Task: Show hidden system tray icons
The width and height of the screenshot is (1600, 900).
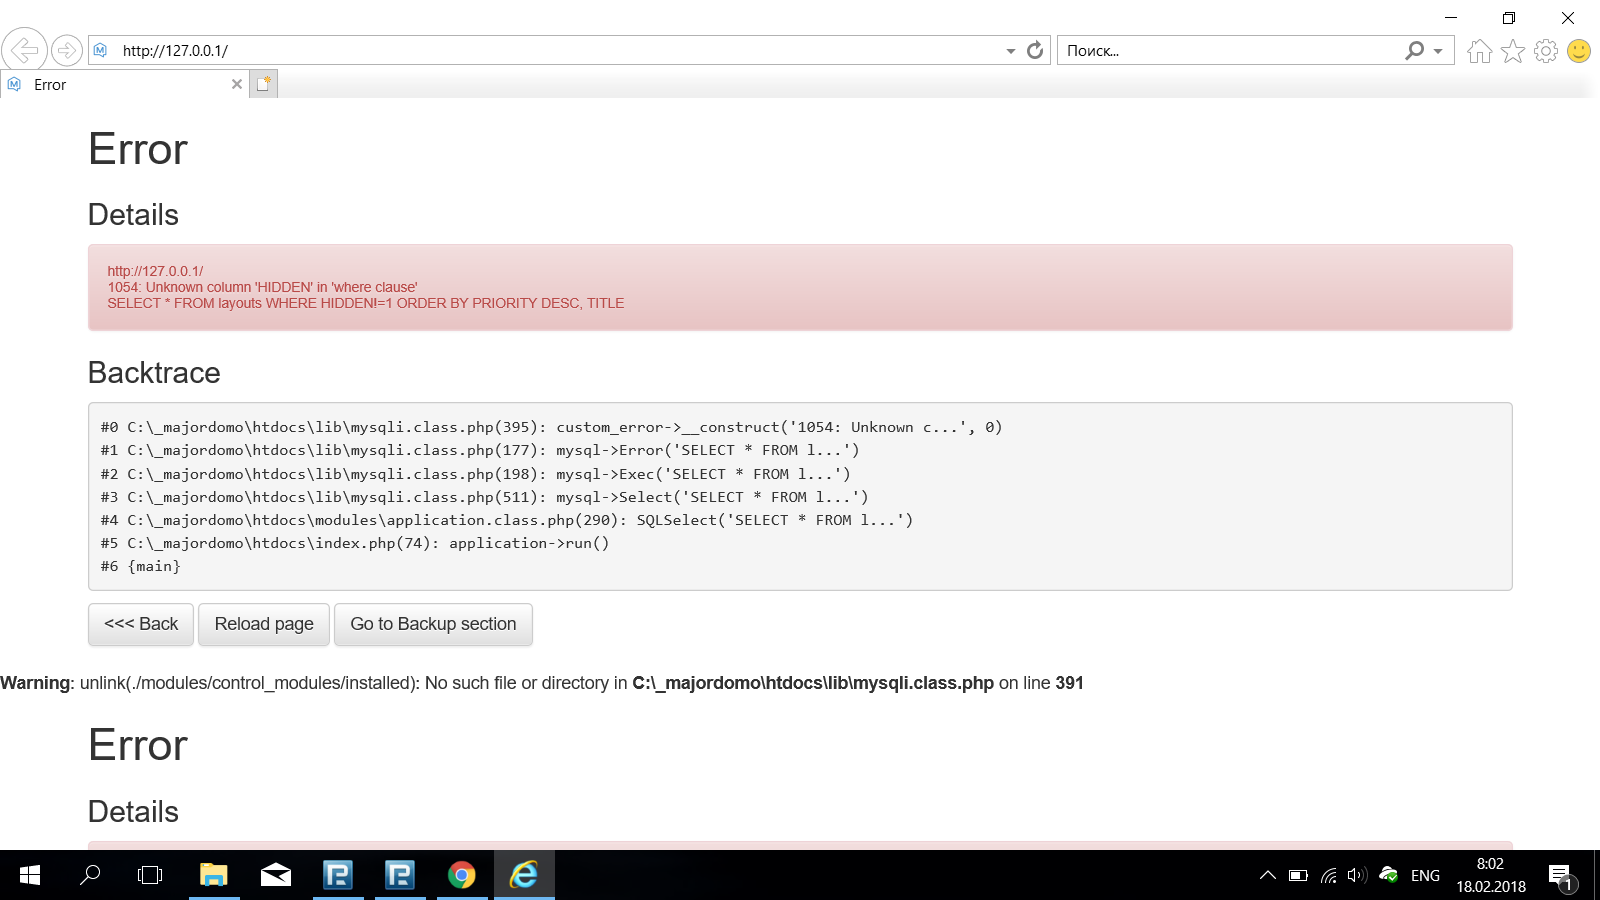Action: (1268, 875)
